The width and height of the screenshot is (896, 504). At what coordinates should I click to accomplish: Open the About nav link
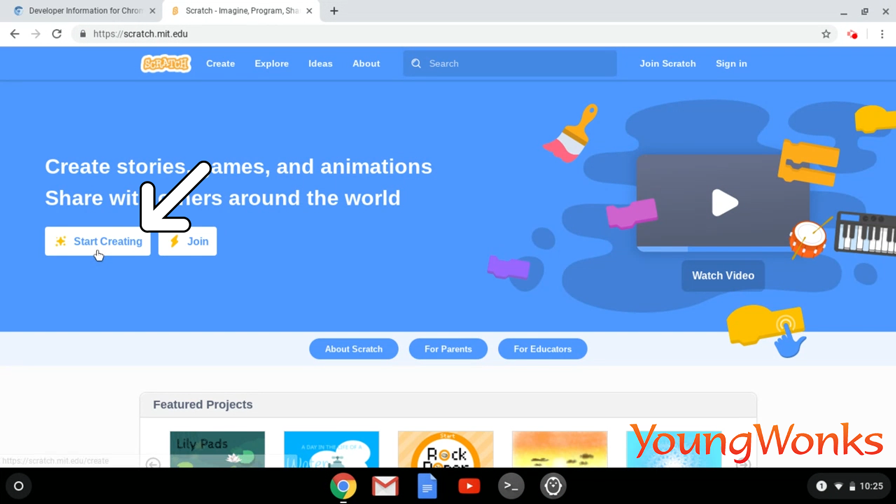(x=366, y=63)
